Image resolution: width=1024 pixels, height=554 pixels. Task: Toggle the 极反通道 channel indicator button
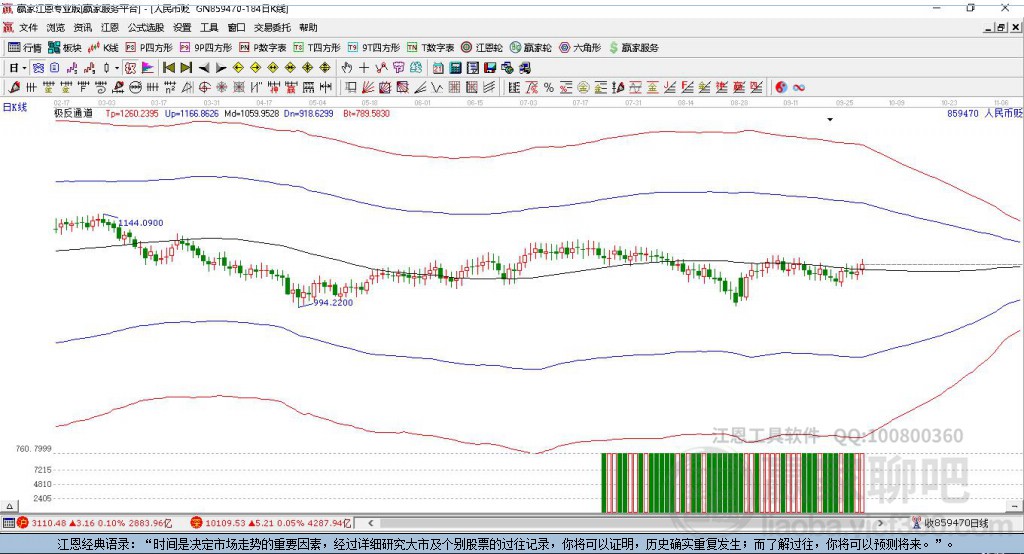click(x=73, y=114)
